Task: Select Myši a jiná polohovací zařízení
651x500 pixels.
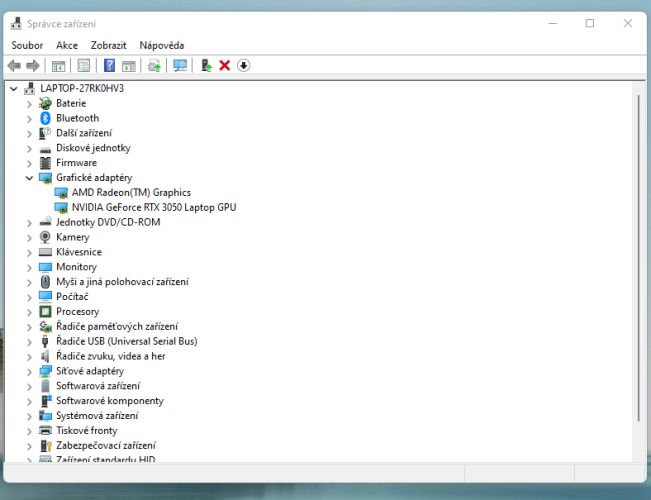Action: [122, 282]
